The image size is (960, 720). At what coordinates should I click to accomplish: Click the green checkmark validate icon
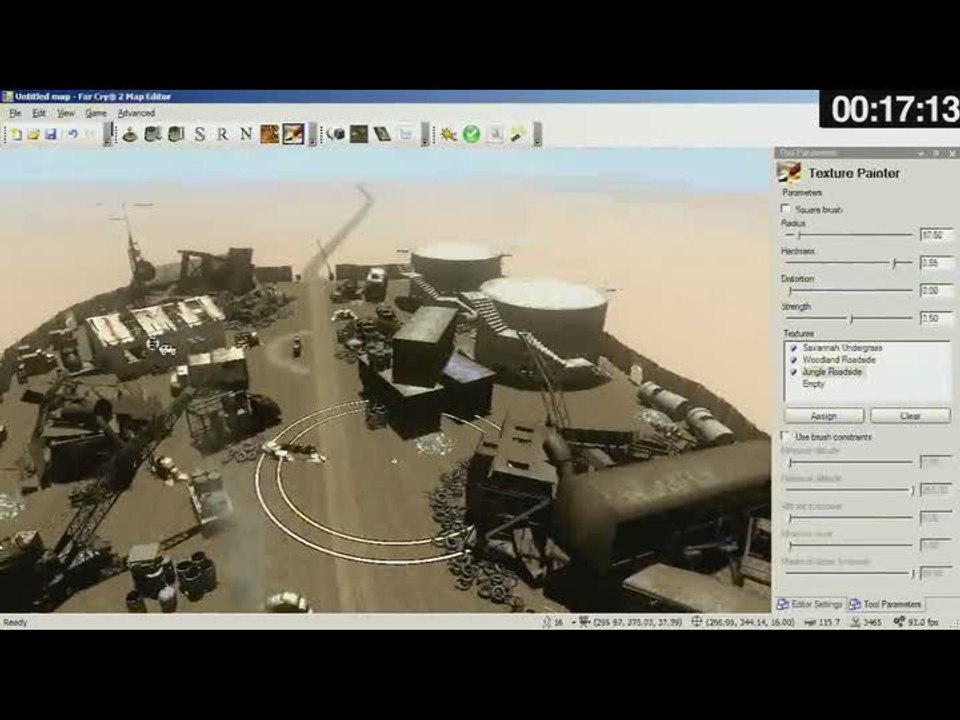coord(471,134)
